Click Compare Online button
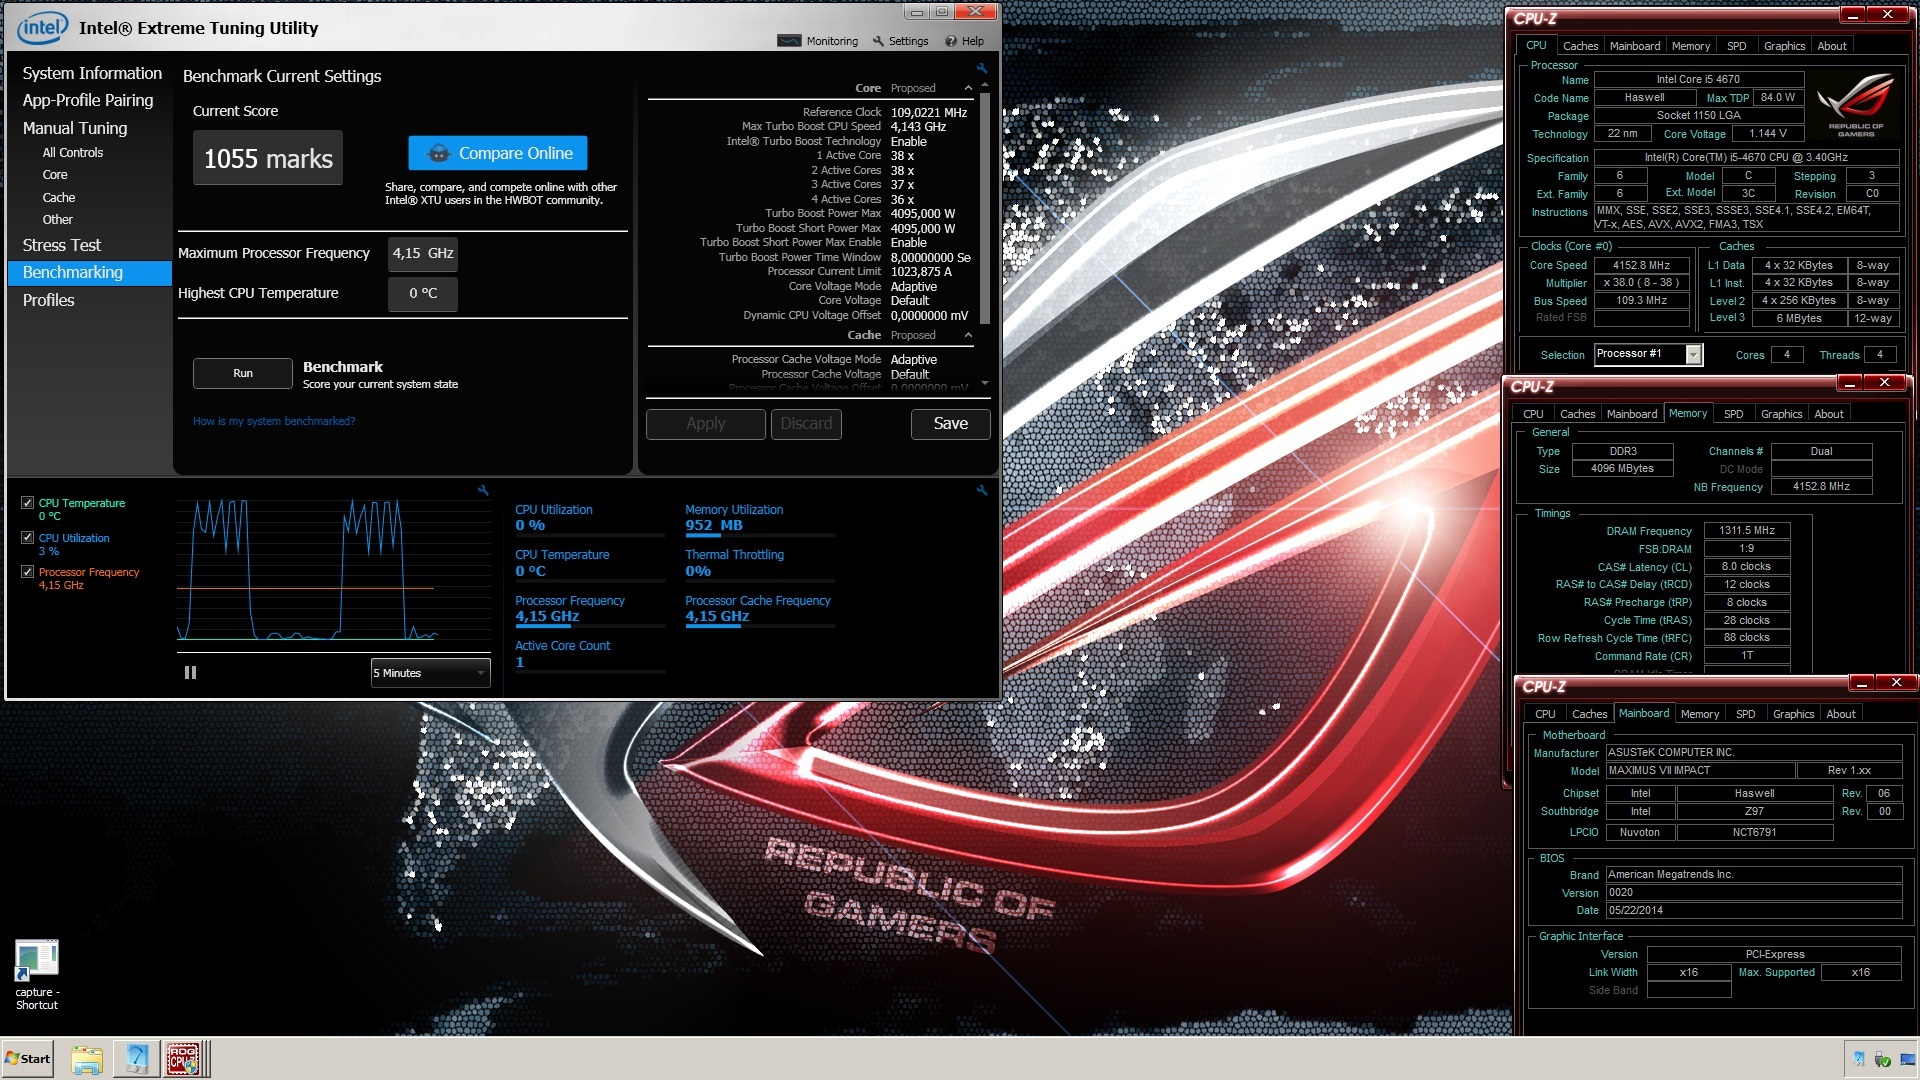The image size is (1920, 1080). [498, 153]
